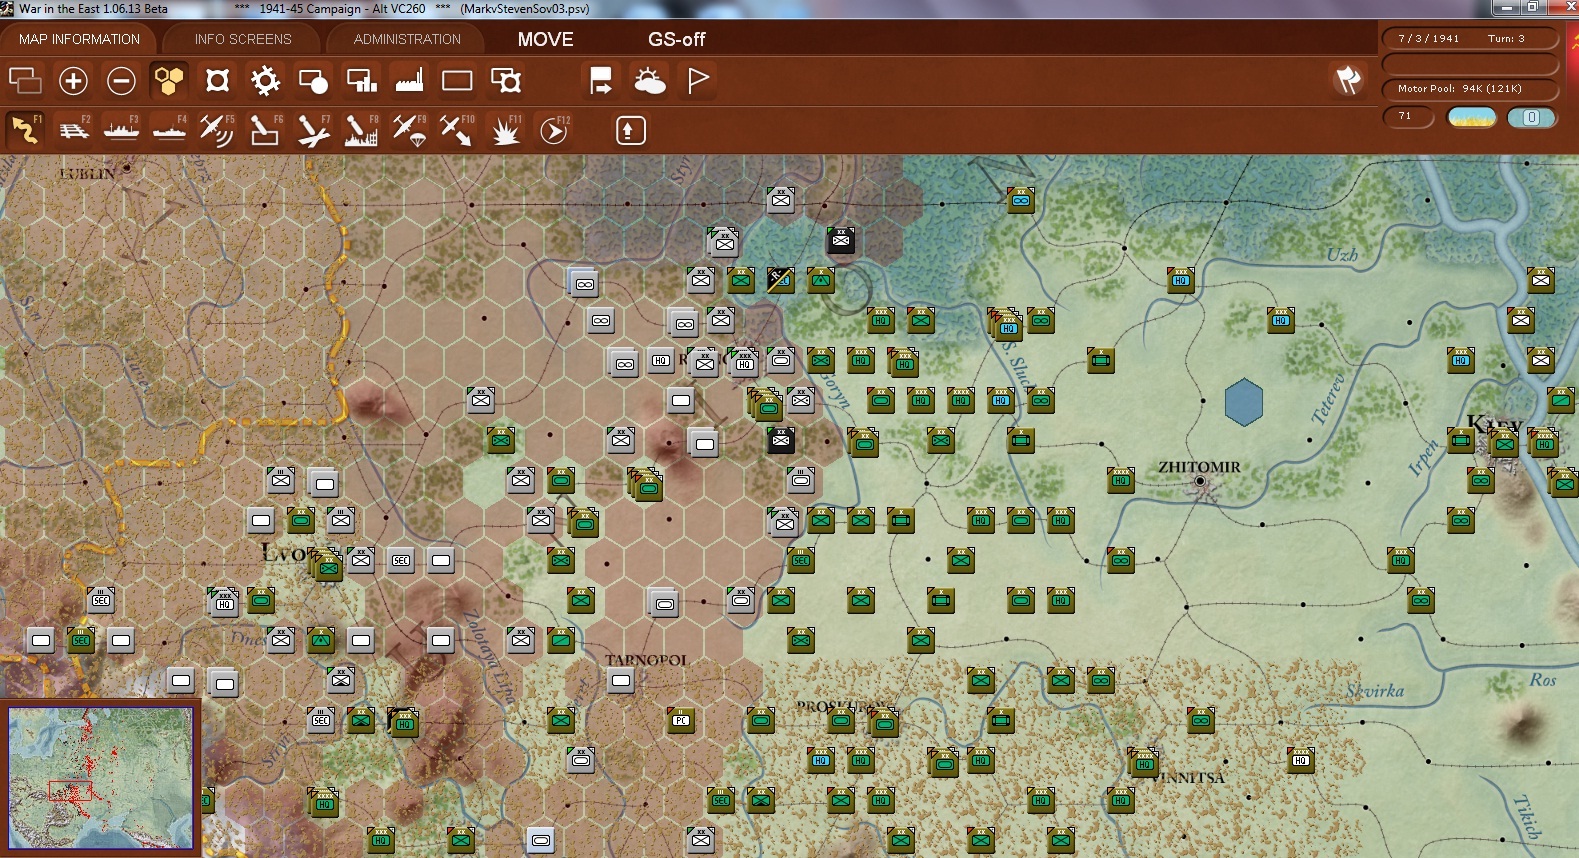The width and height of the screenshot is (1579, 858).
Task: Click the VINNITSA city label
Action: point(1189,777)
